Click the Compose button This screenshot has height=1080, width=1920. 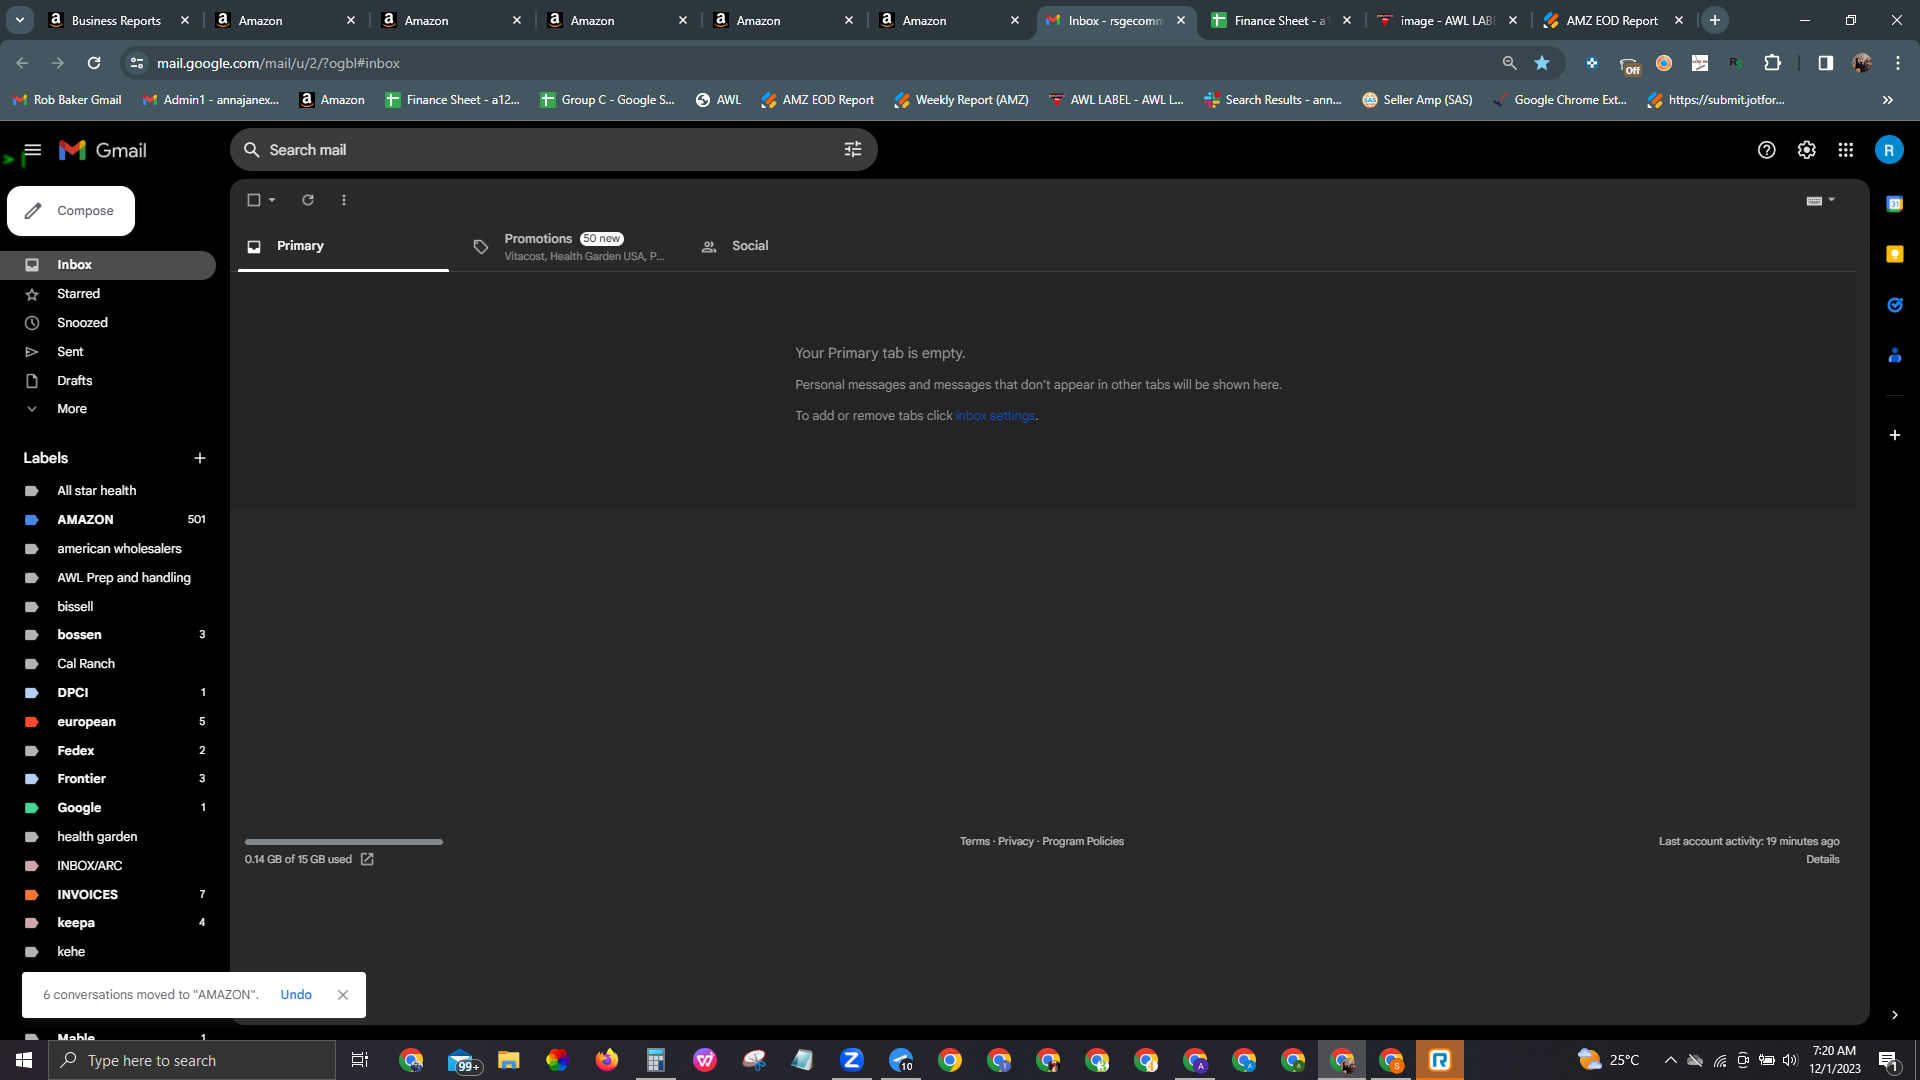(x=71, y=211)
